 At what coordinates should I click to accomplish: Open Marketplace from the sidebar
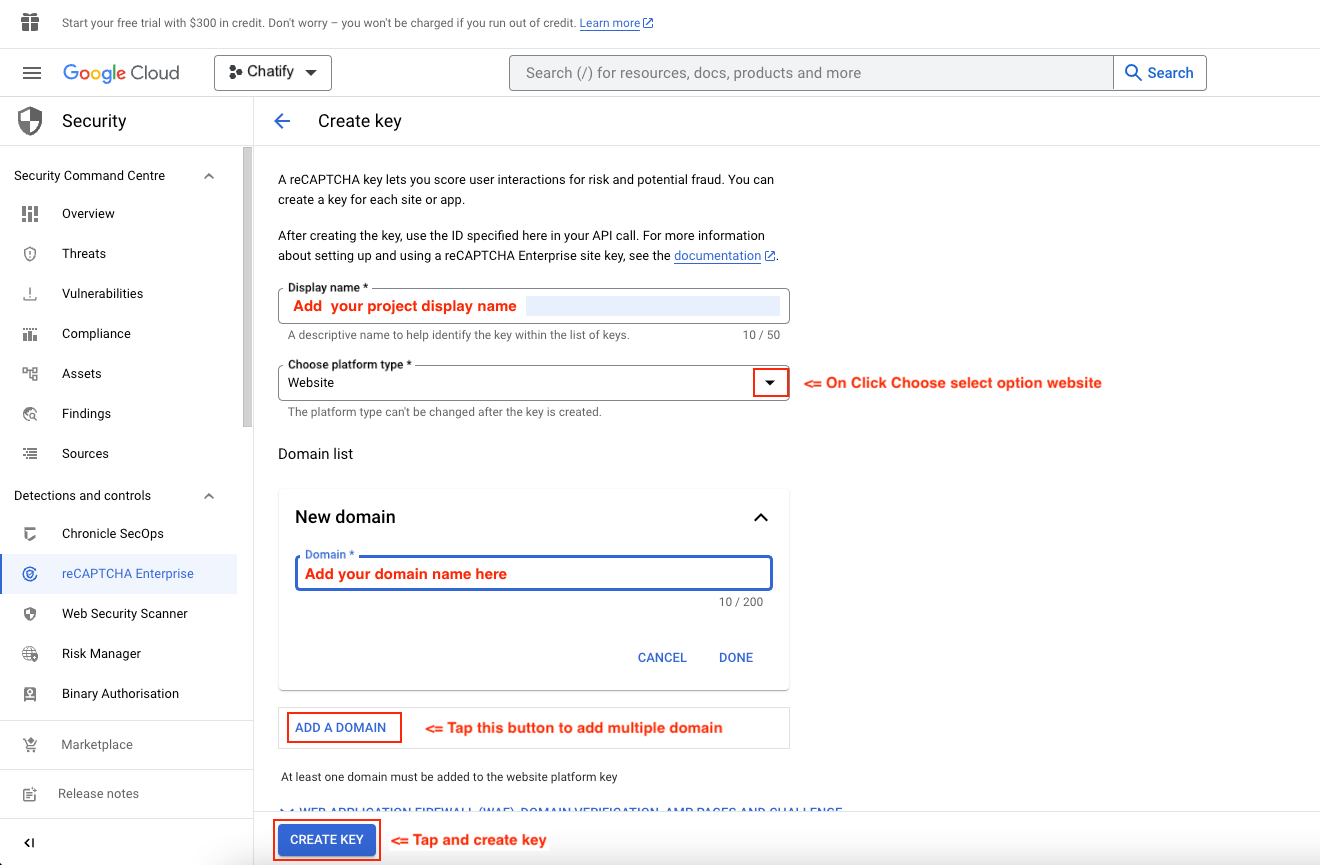(x=97, y=744)
